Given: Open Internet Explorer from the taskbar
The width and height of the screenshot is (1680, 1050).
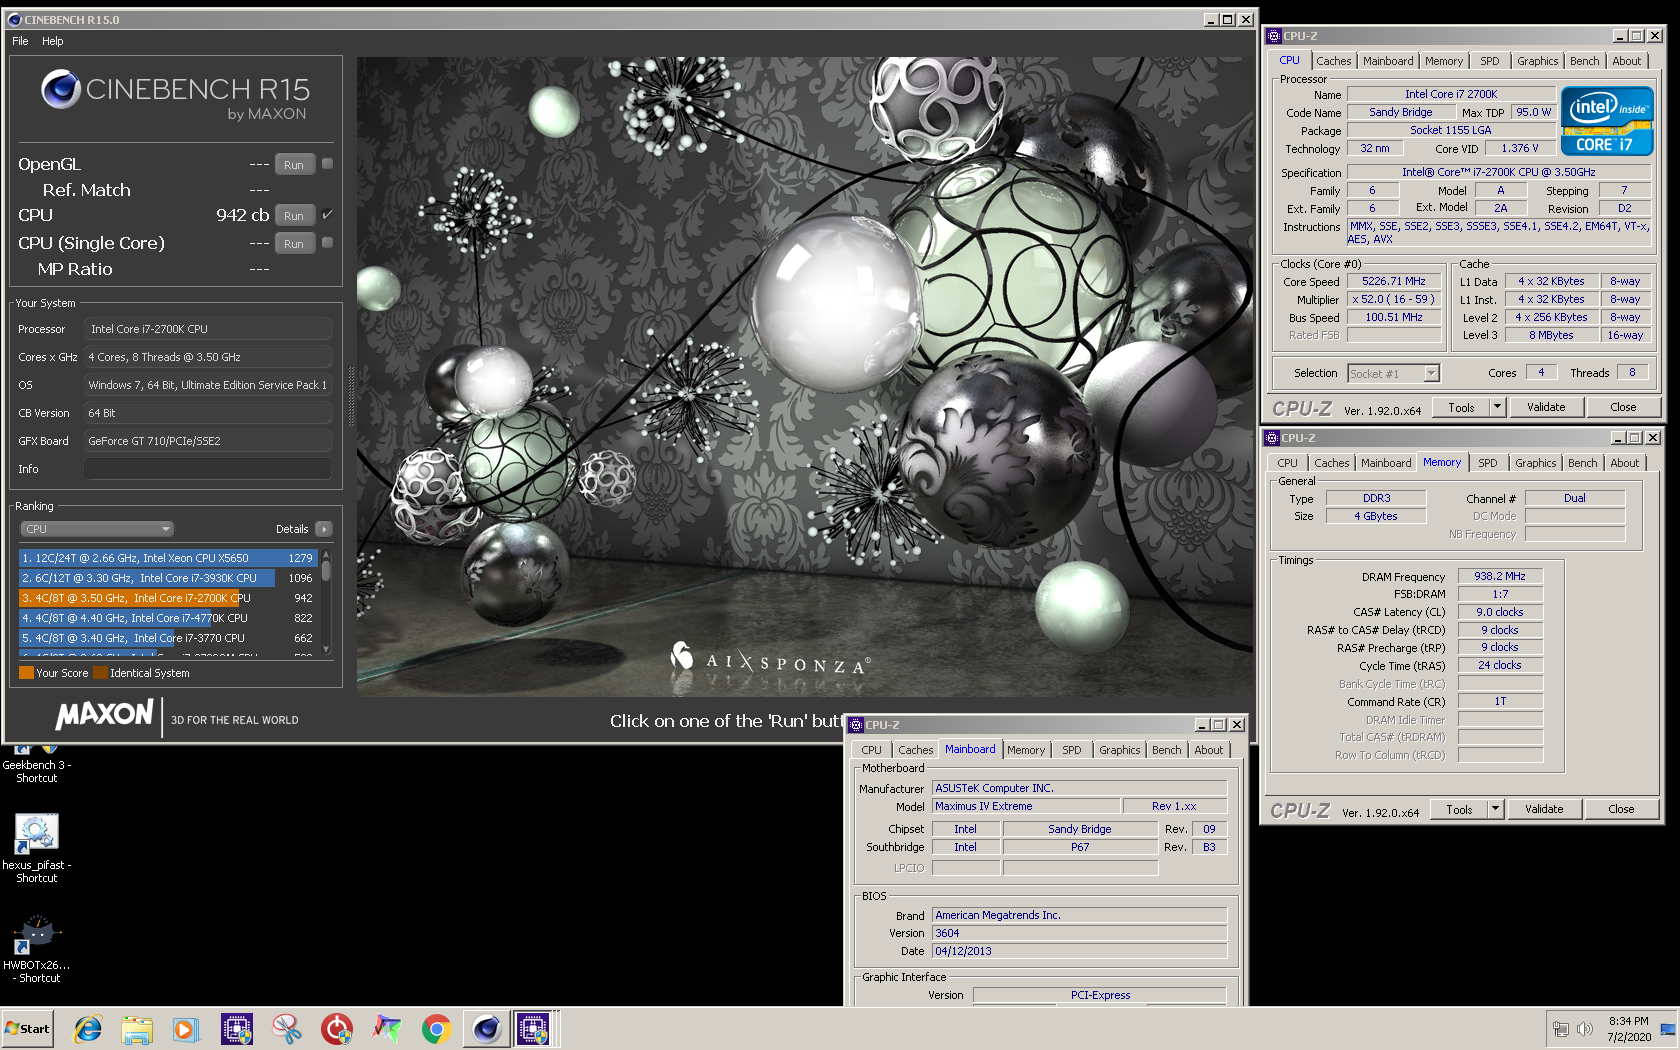Looking at the screenshot, I should pyautogui.click(x=88, y=1028).
